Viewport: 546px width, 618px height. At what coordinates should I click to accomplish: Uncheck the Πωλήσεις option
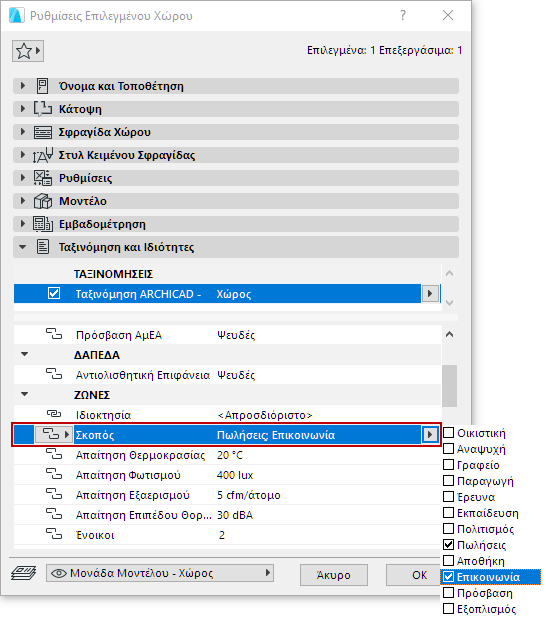[x=449, y=545]
